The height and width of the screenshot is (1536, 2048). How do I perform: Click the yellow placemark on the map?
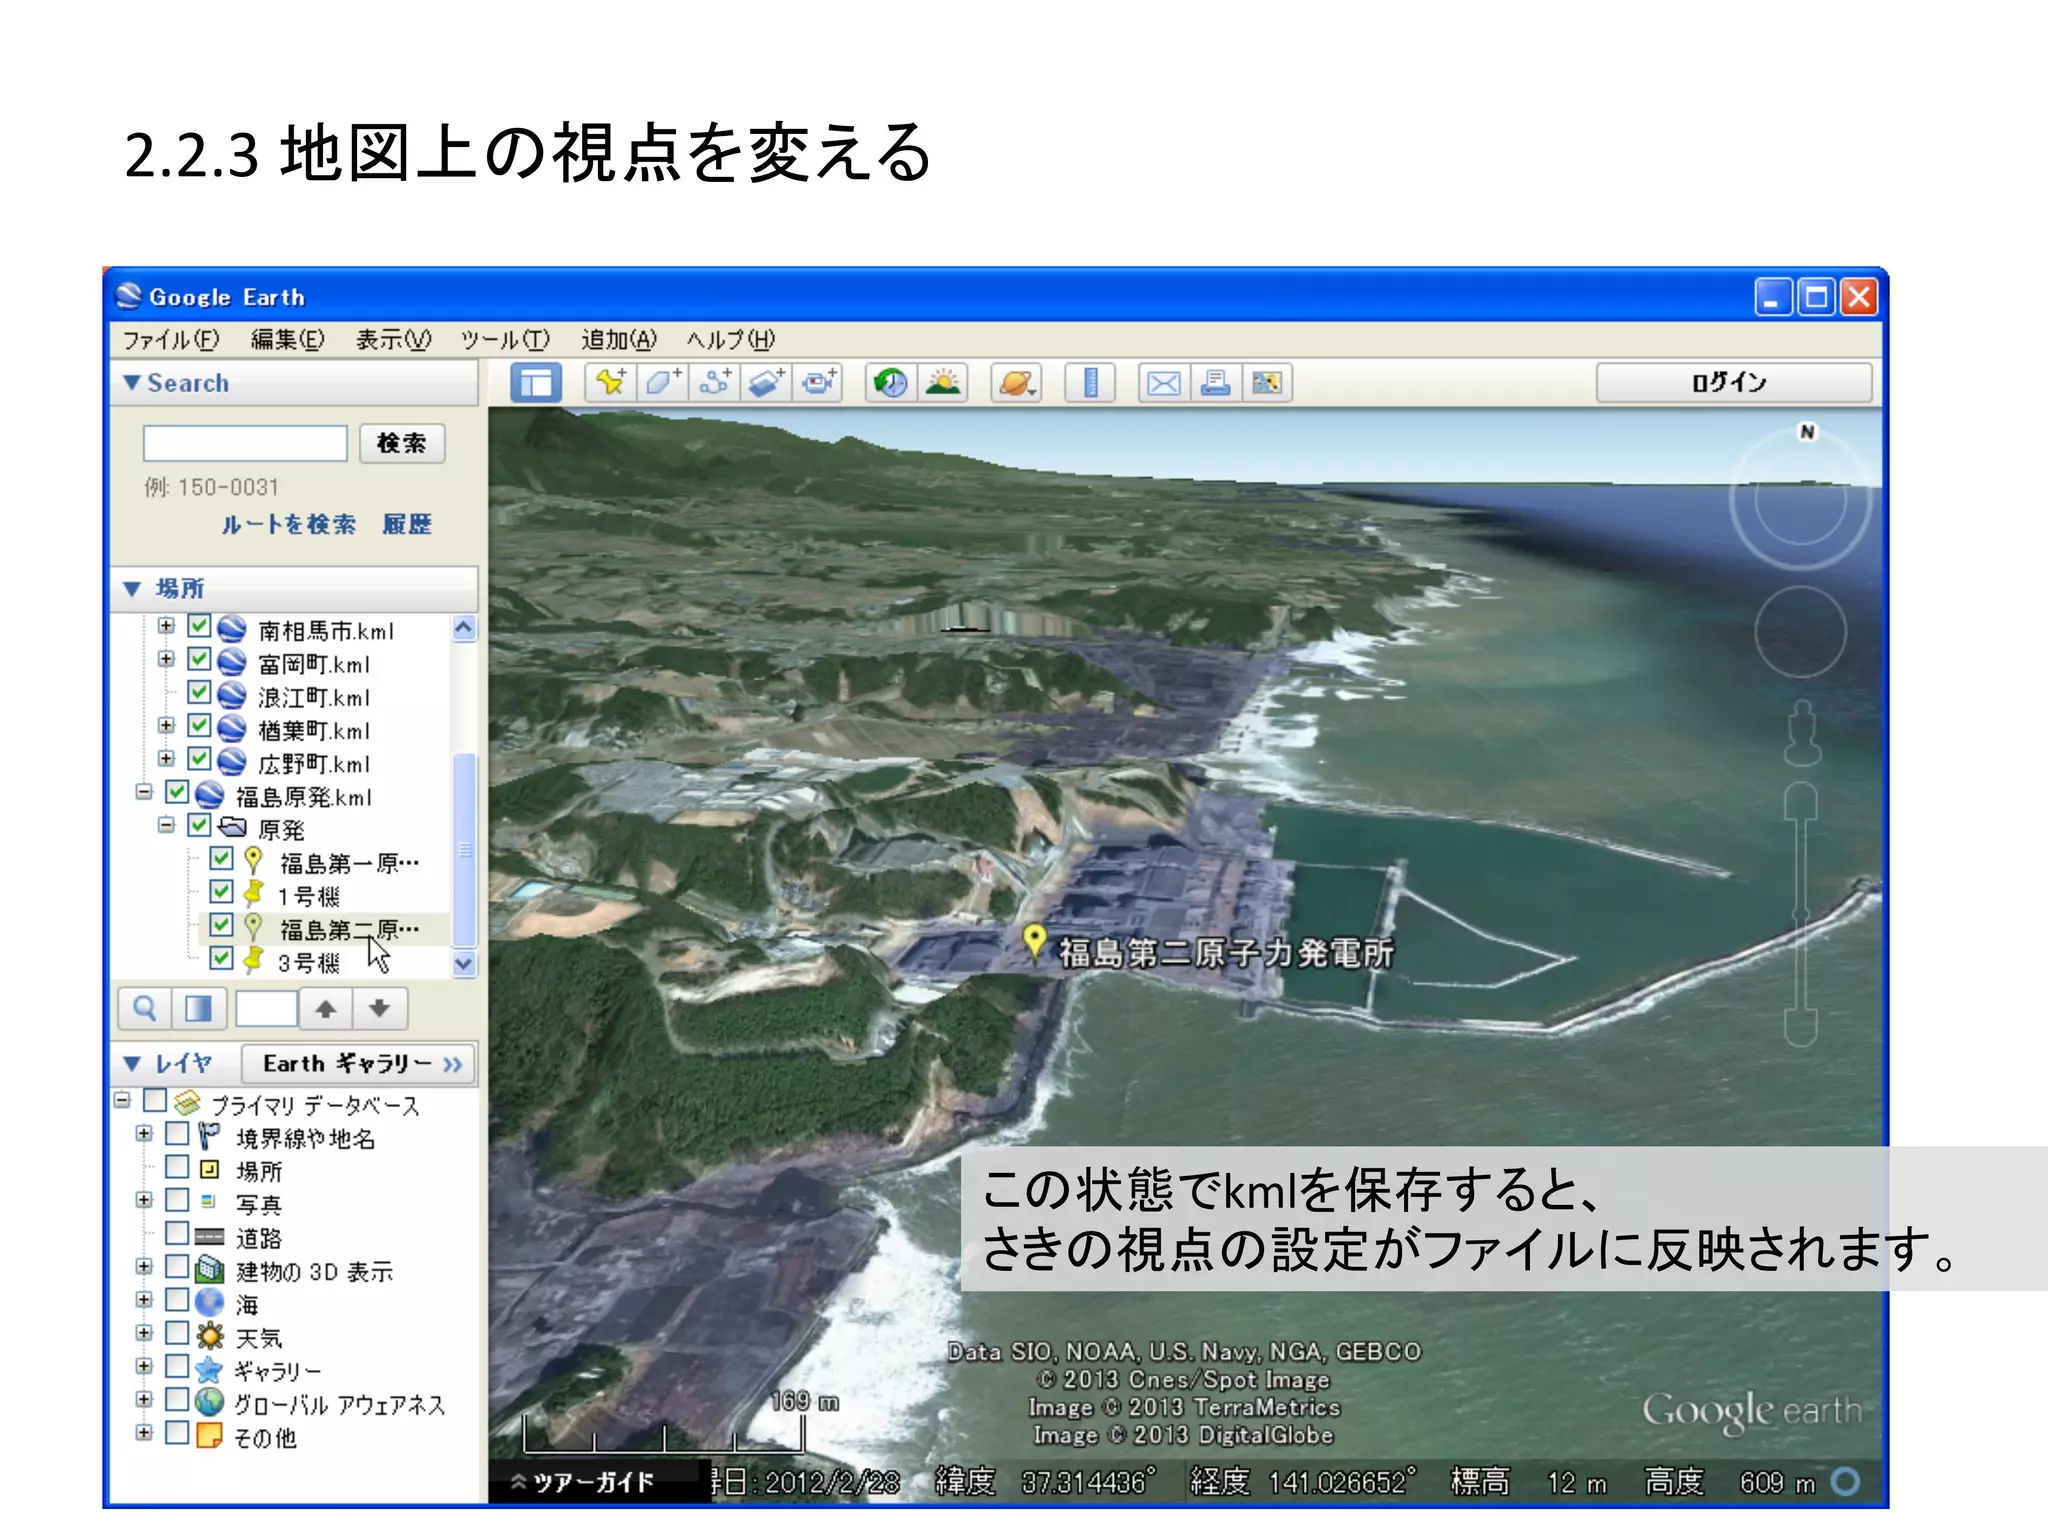pyautogui.click(x=1035, y=941)
